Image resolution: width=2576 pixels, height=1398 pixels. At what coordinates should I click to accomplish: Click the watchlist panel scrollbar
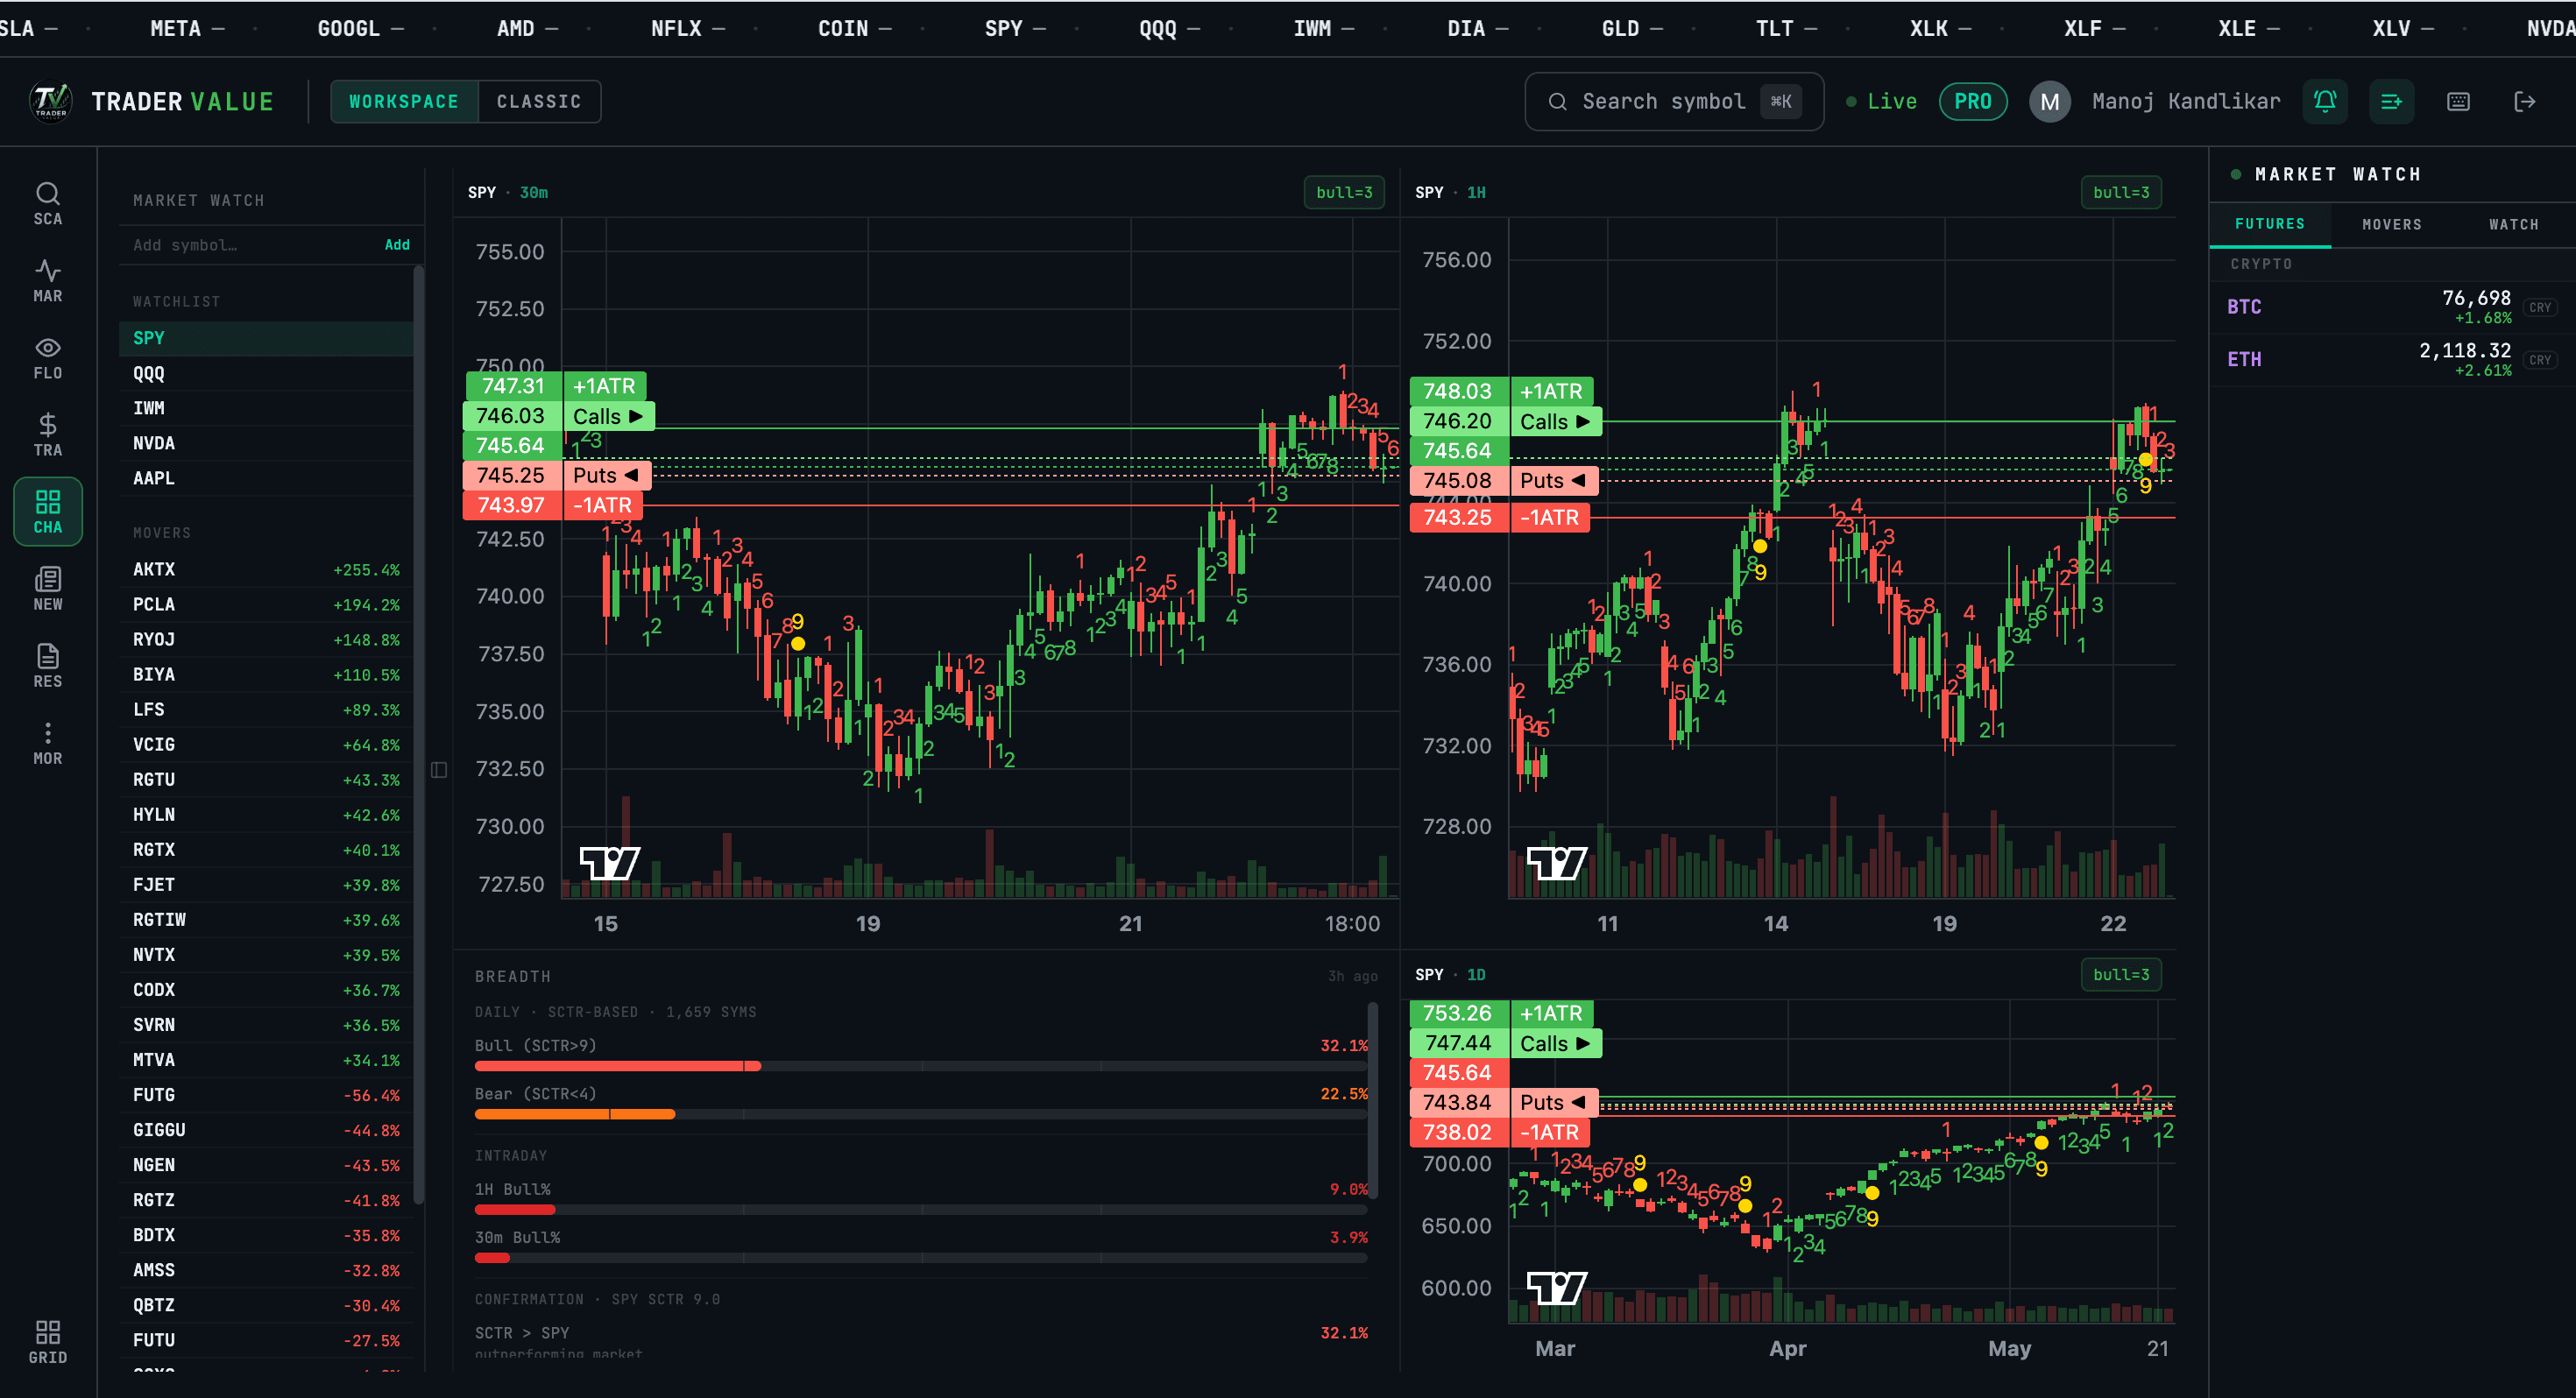[x=418, y=735]
